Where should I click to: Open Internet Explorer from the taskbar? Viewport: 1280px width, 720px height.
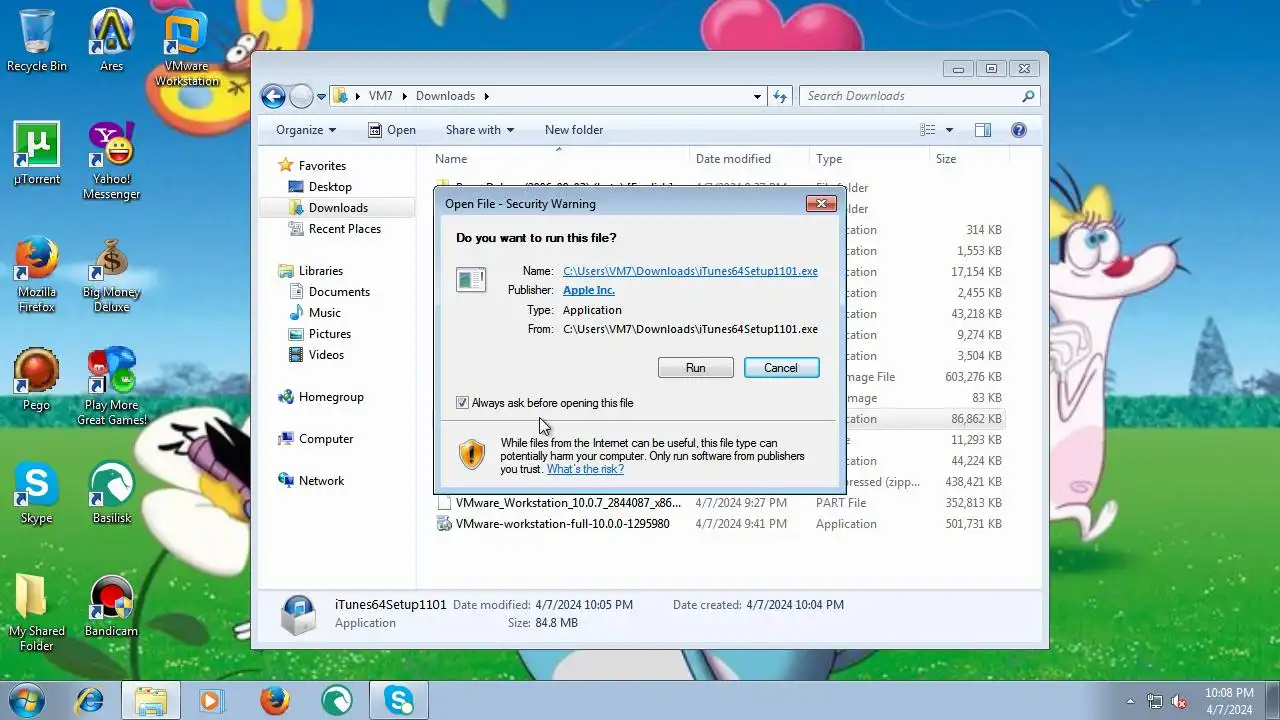(x=90, y=700)
